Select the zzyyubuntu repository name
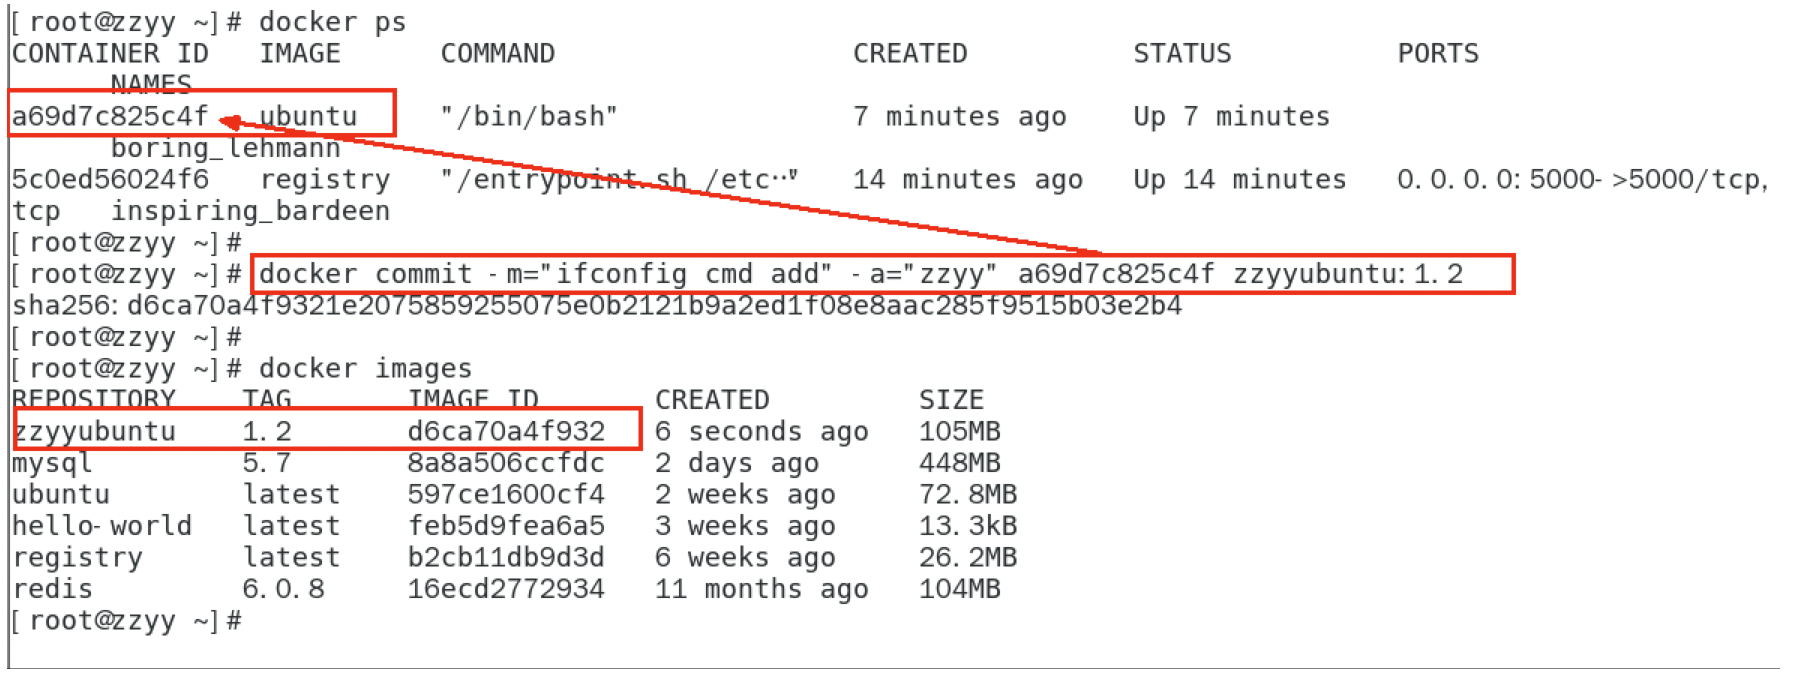This screenshot has width=1814, height=676. pyautogui.click(x=96, y=432)
